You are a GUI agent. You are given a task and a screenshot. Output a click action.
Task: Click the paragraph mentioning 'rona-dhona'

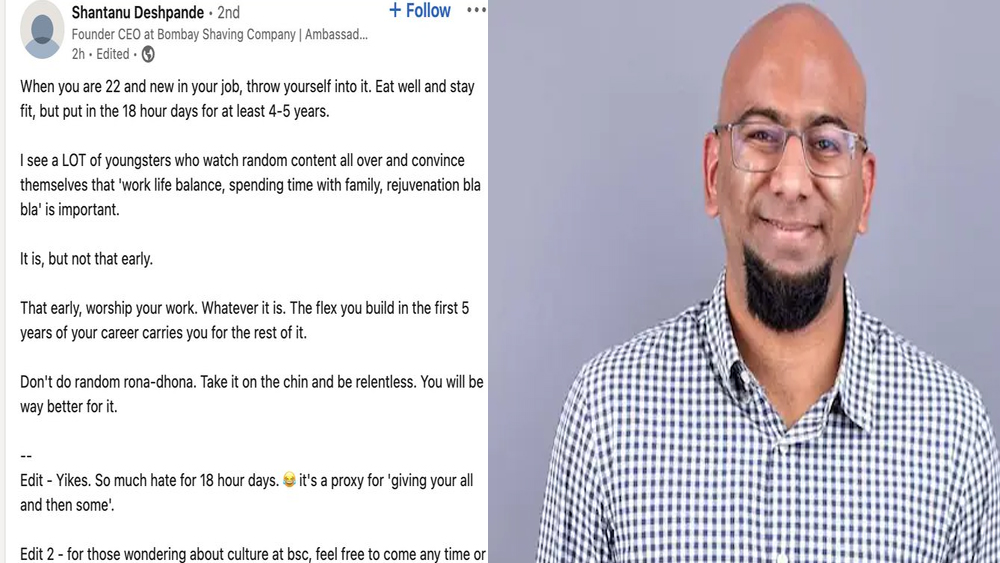click(252, 394)
